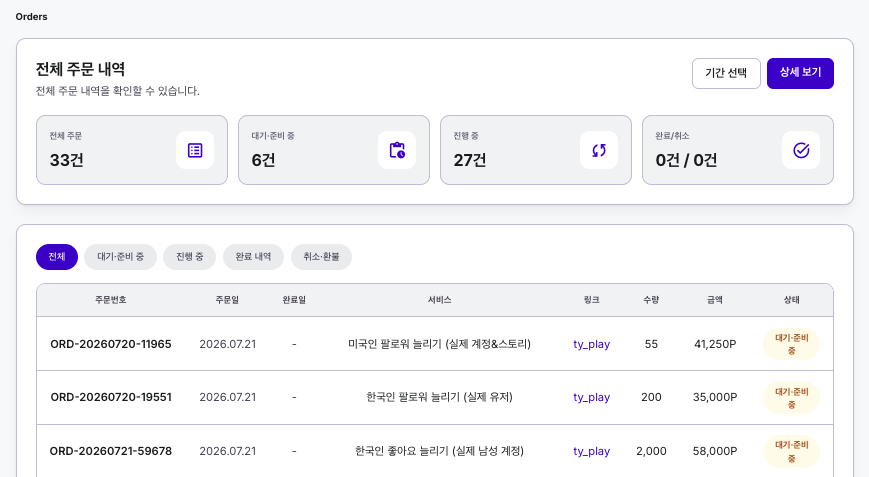The width and height of the screenshot is (869, 477).
Task: Switch to the 취소·환불 filter tab
Action: [321, 257]
